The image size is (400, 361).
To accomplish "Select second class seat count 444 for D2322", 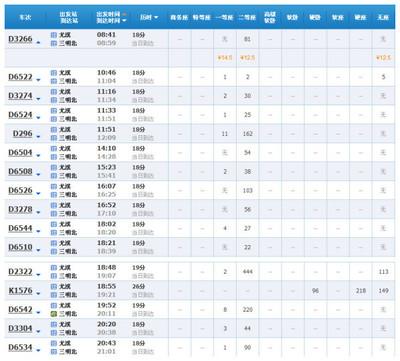I will pyautogui.click(x=247, y=272).
